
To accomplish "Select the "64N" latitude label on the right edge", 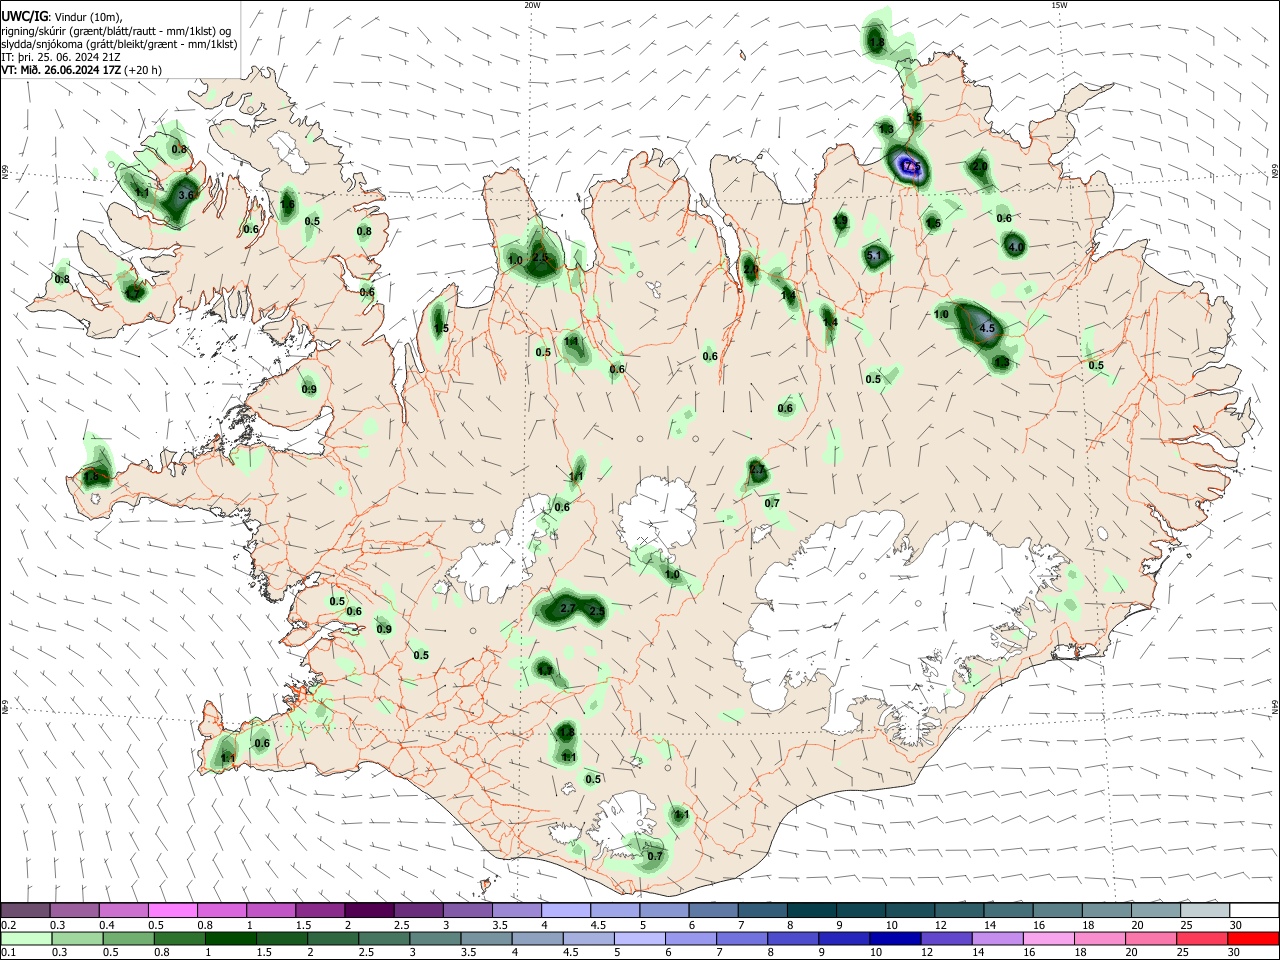I will tap(1275, 706).
